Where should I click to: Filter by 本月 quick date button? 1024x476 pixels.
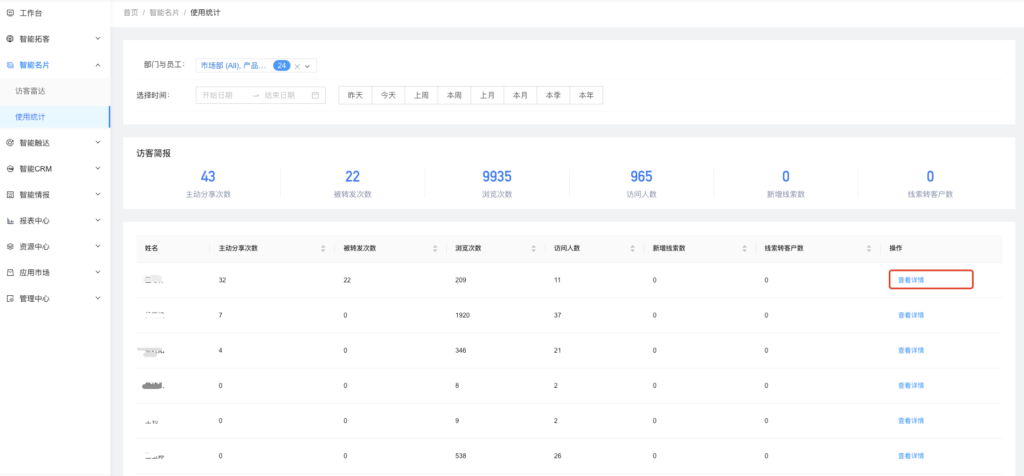(520, 96)
